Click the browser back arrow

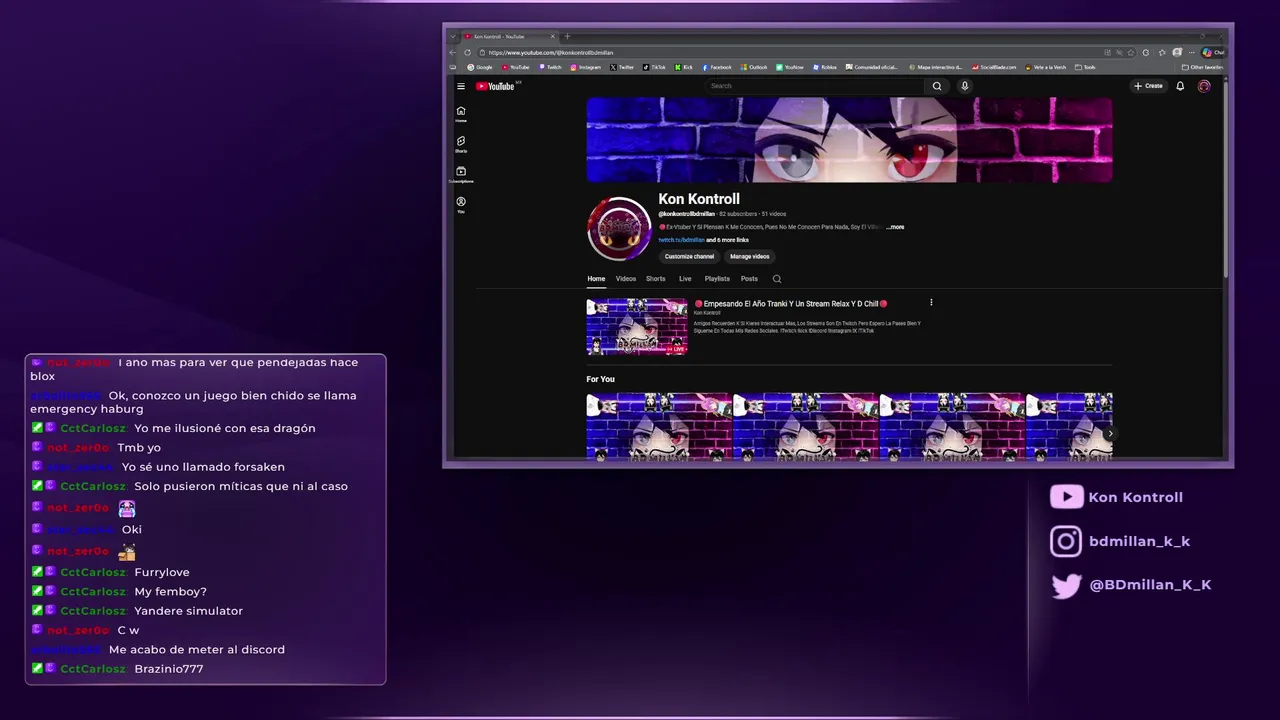click(452, 52)
